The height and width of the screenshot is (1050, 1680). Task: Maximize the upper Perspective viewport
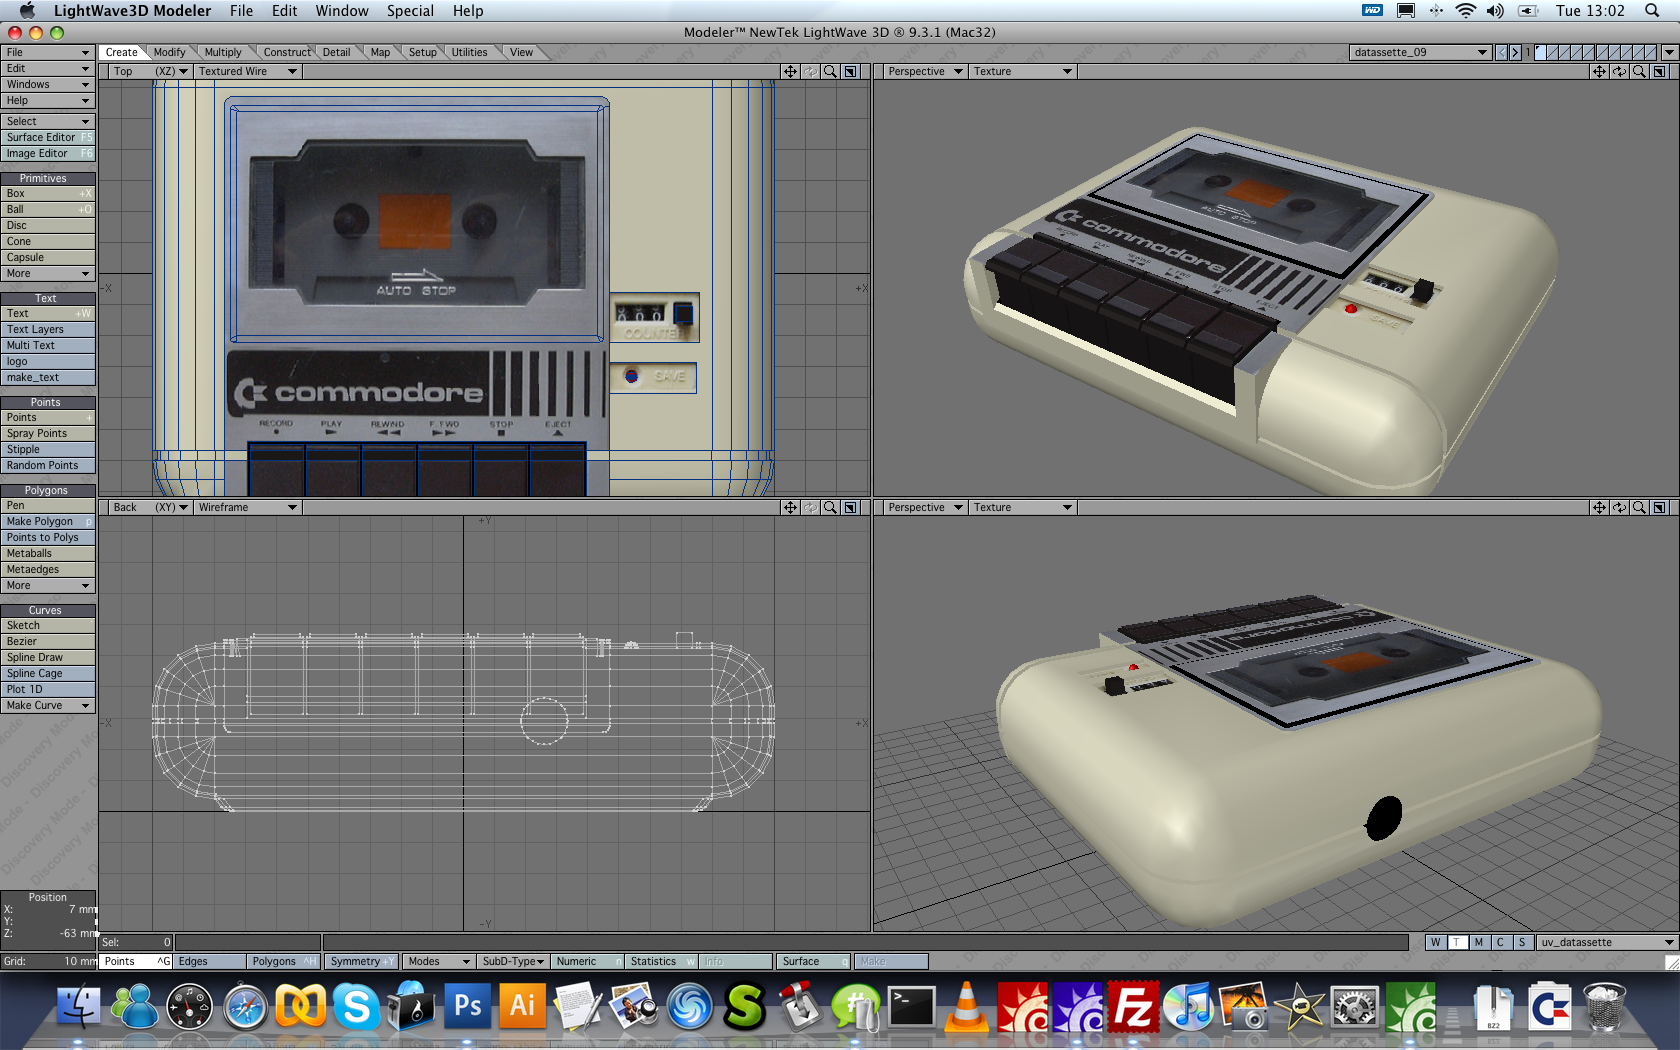[x=1659, y=71]
